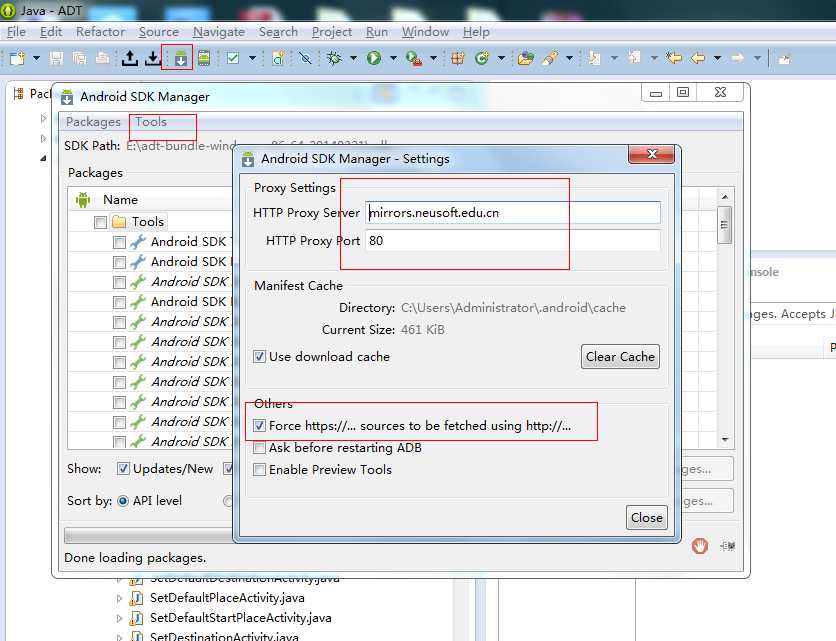The width and height of the screenshot is (836, 641).
Task: Open the Project menu
Action: click(x=332, y=32)
